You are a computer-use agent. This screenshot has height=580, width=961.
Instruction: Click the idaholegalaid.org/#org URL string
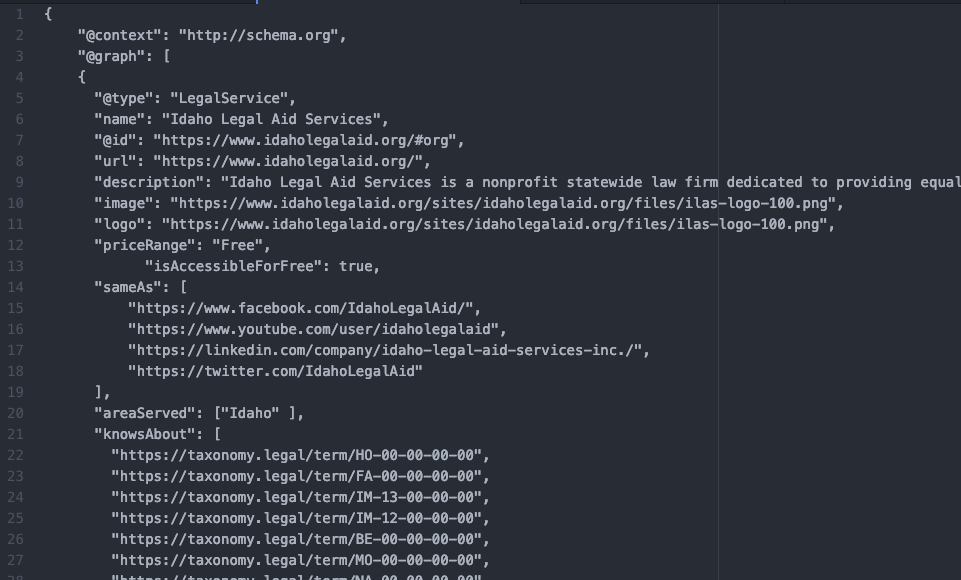[305, 140]
